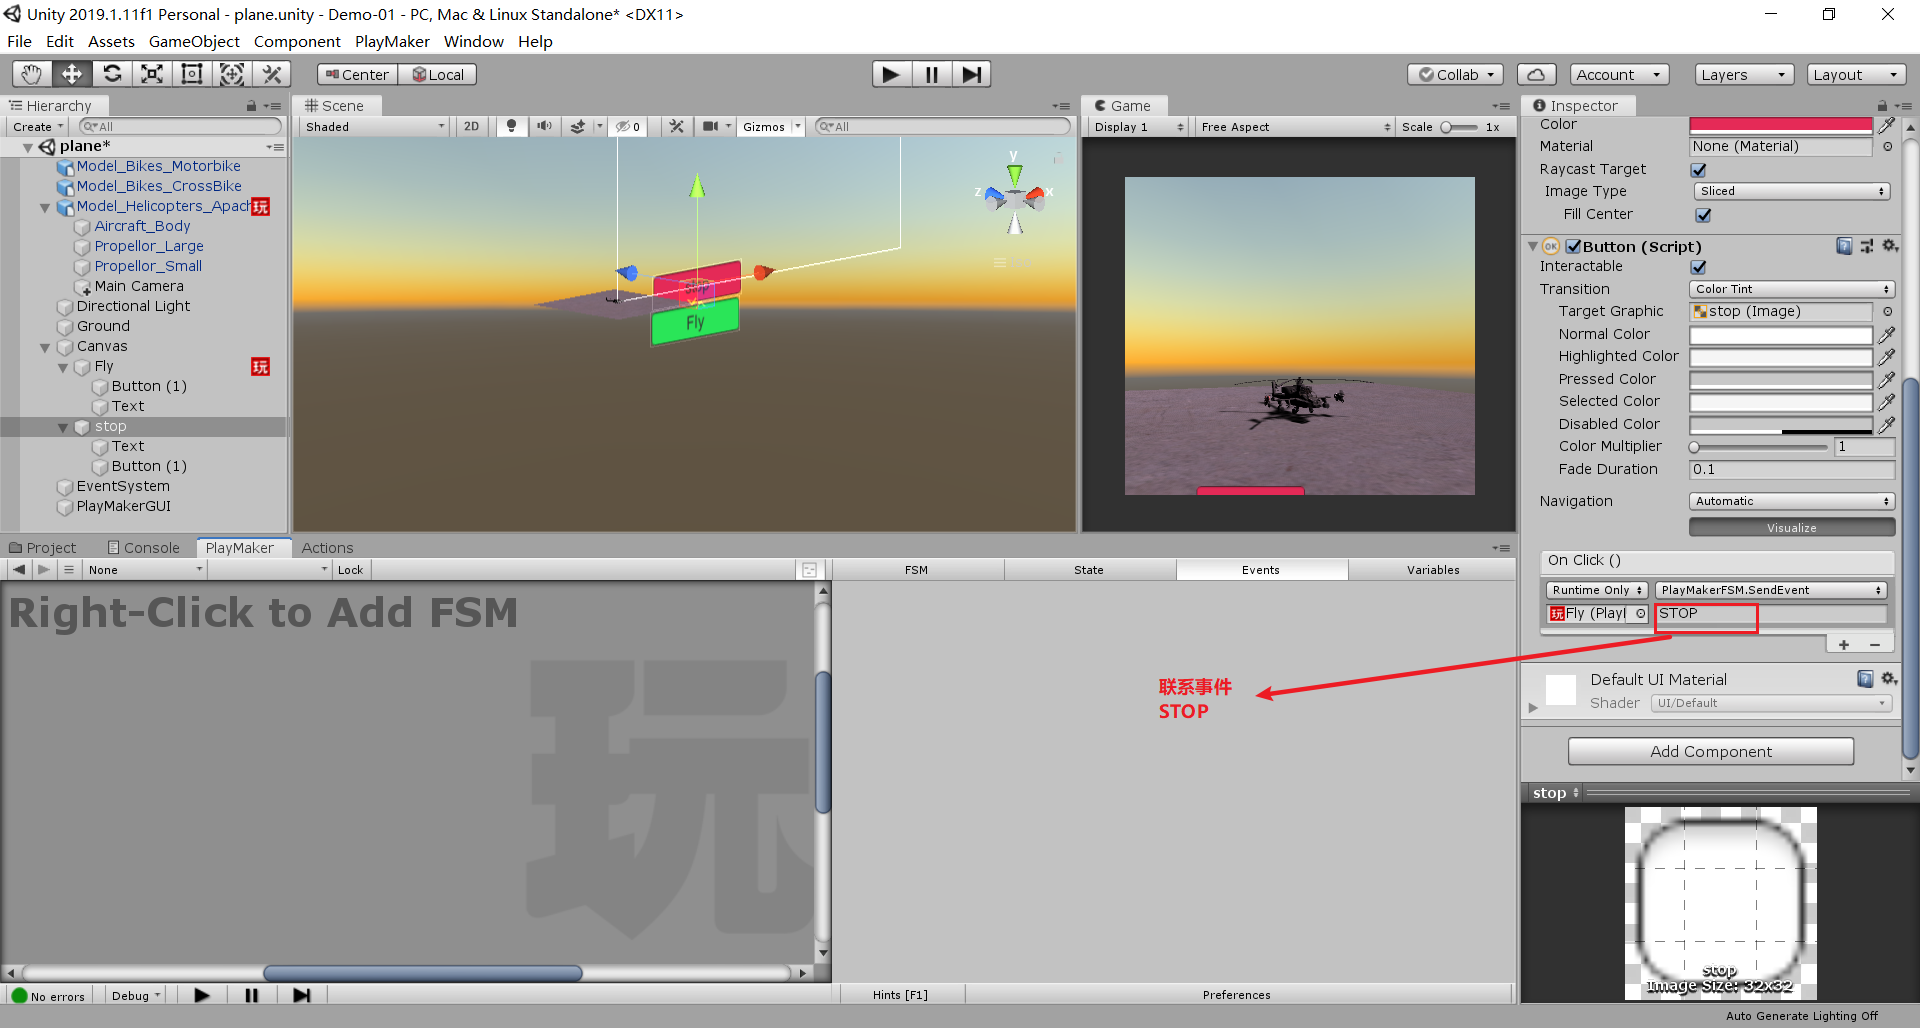Click the STOP event input field
Viewport: 1920px width, 1028px height.
pos(1705,614)
